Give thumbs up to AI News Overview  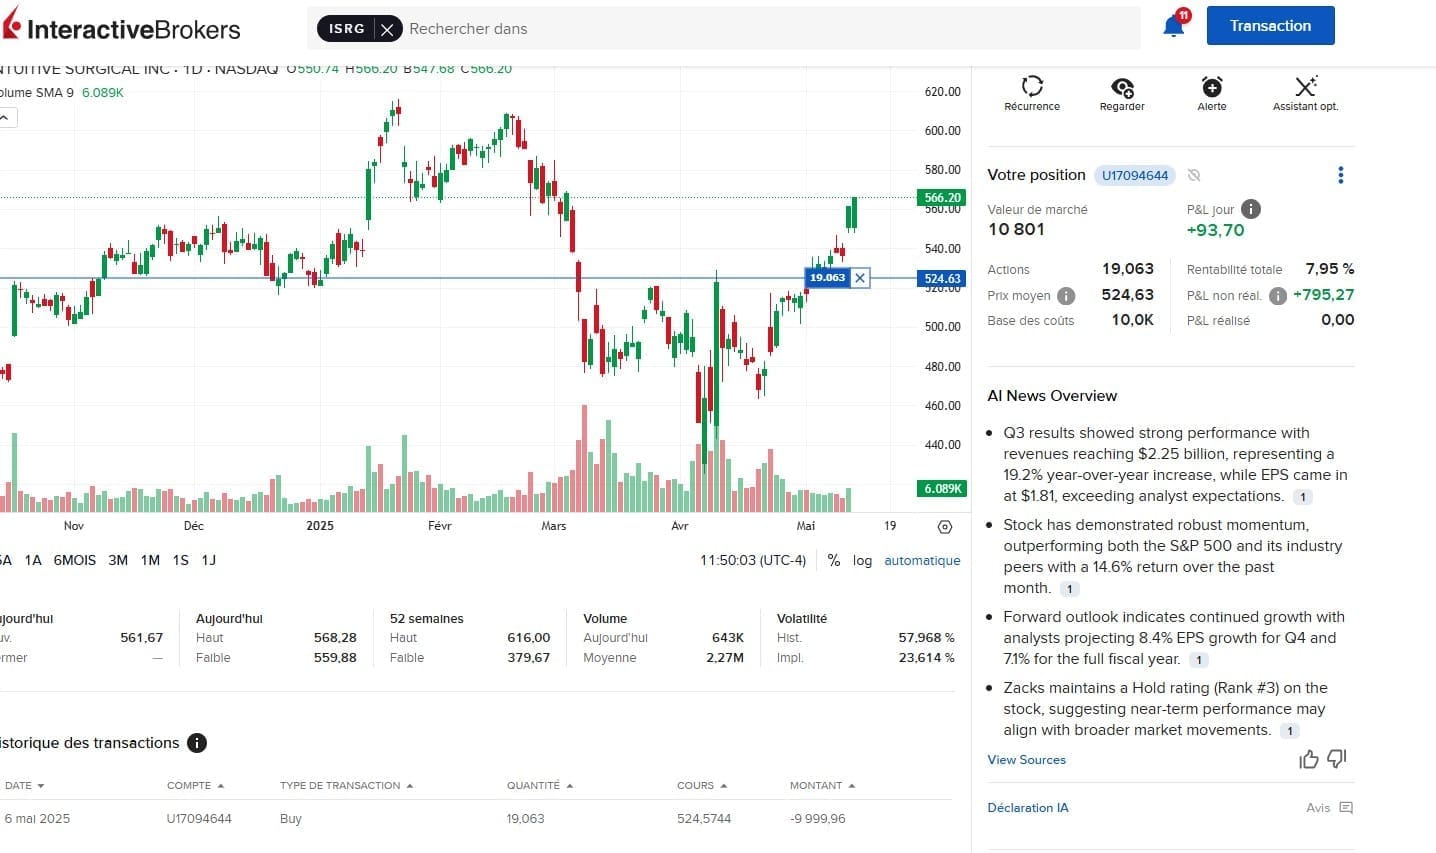1308,760
